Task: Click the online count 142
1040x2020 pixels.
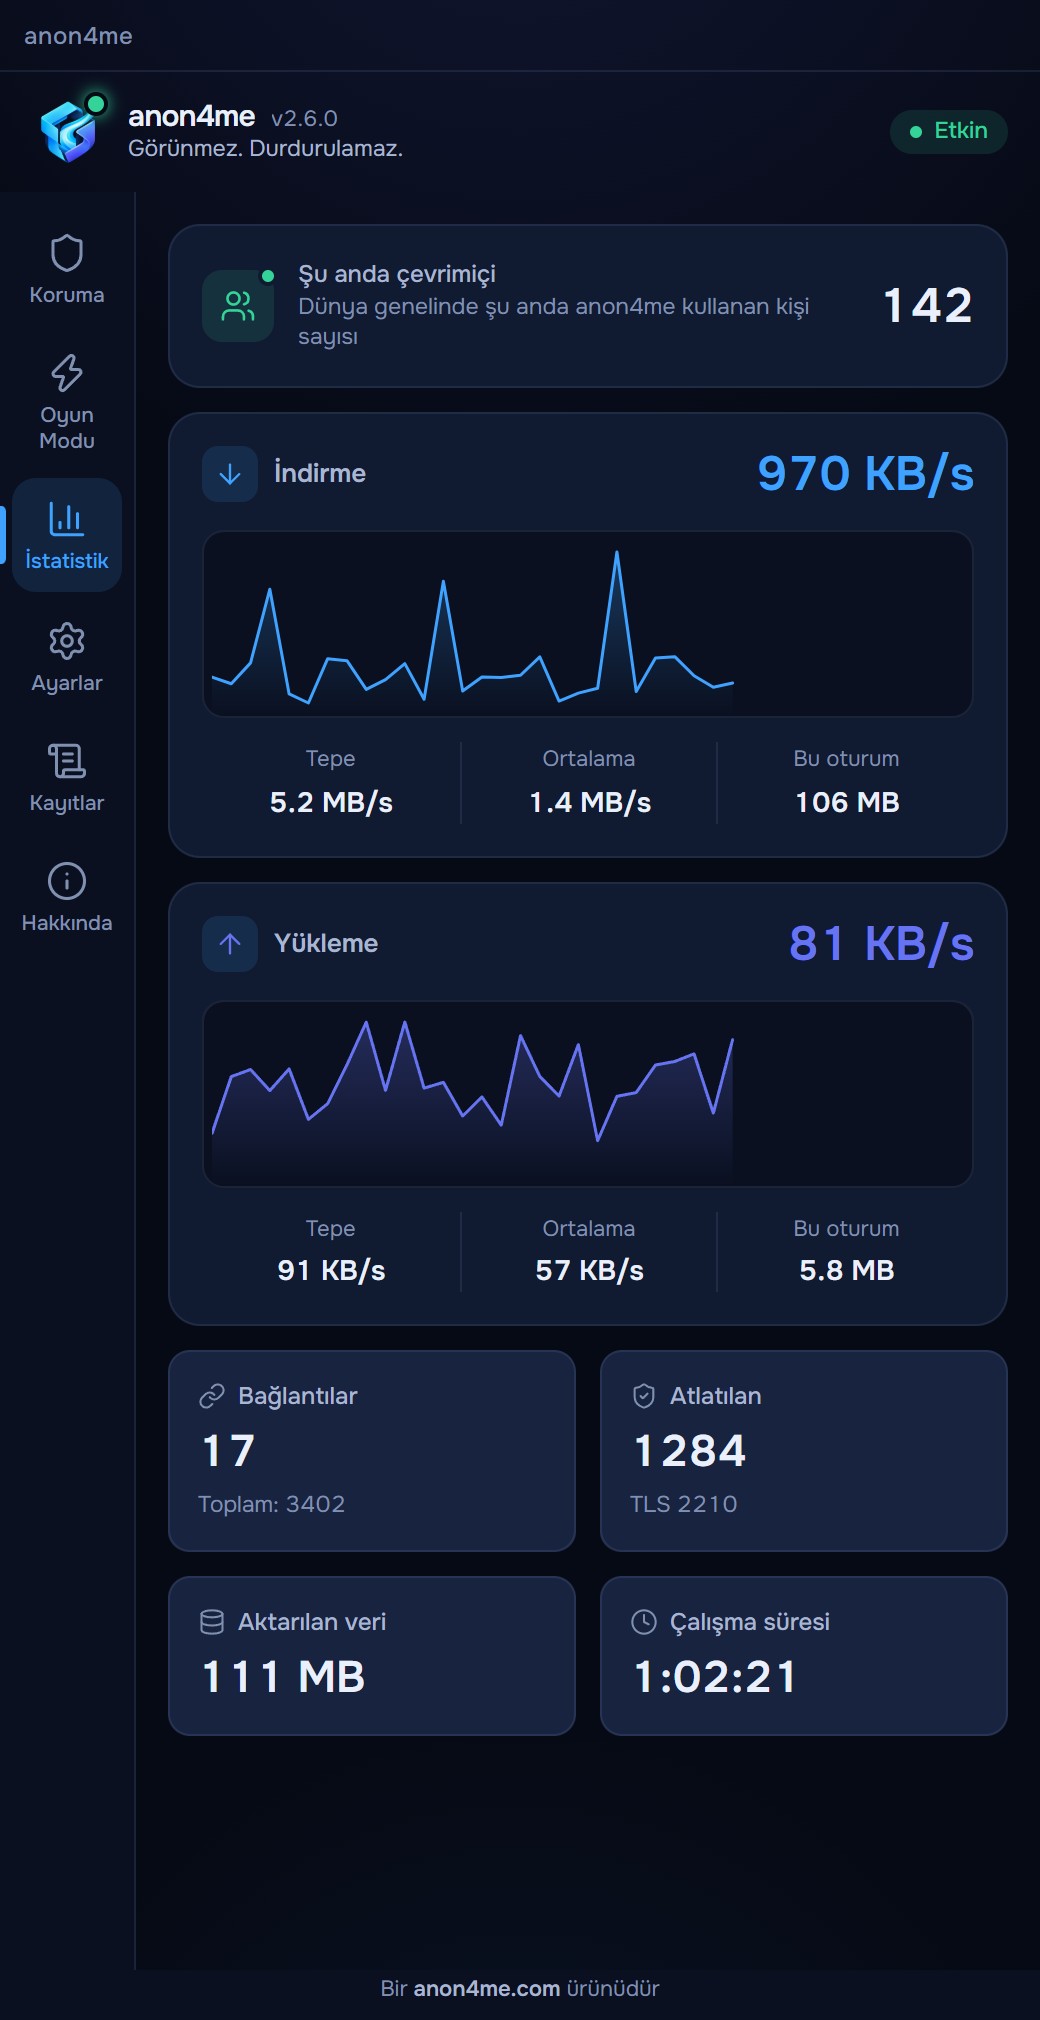Action: [x=928, y=306]
